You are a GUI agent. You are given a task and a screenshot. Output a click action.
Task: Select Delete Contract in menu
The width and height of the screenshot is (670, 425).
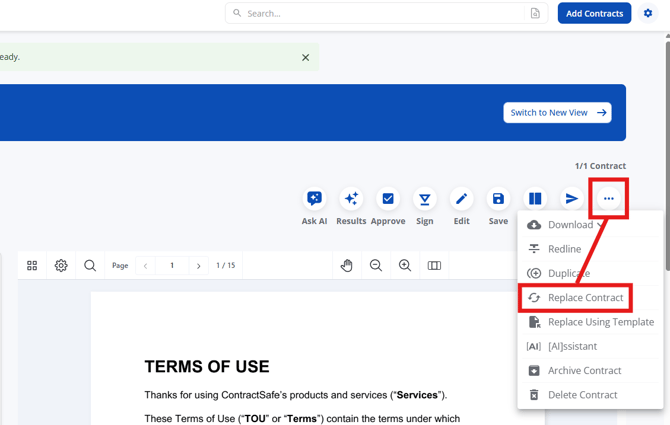tap(582, 395)
